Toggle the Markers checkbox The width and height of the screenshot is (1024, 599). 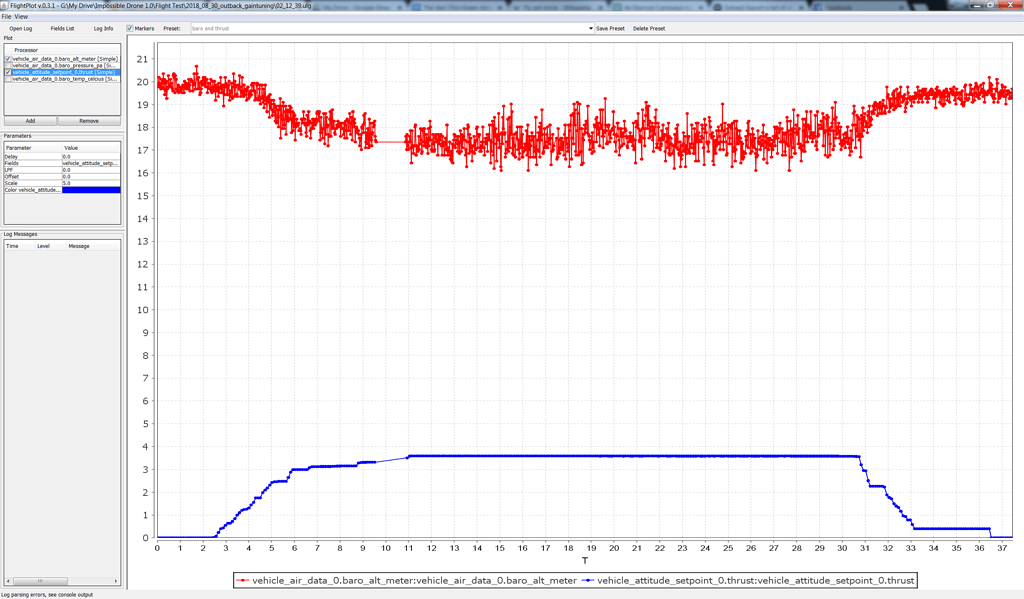pyautogui.click(x=131, y=29)
